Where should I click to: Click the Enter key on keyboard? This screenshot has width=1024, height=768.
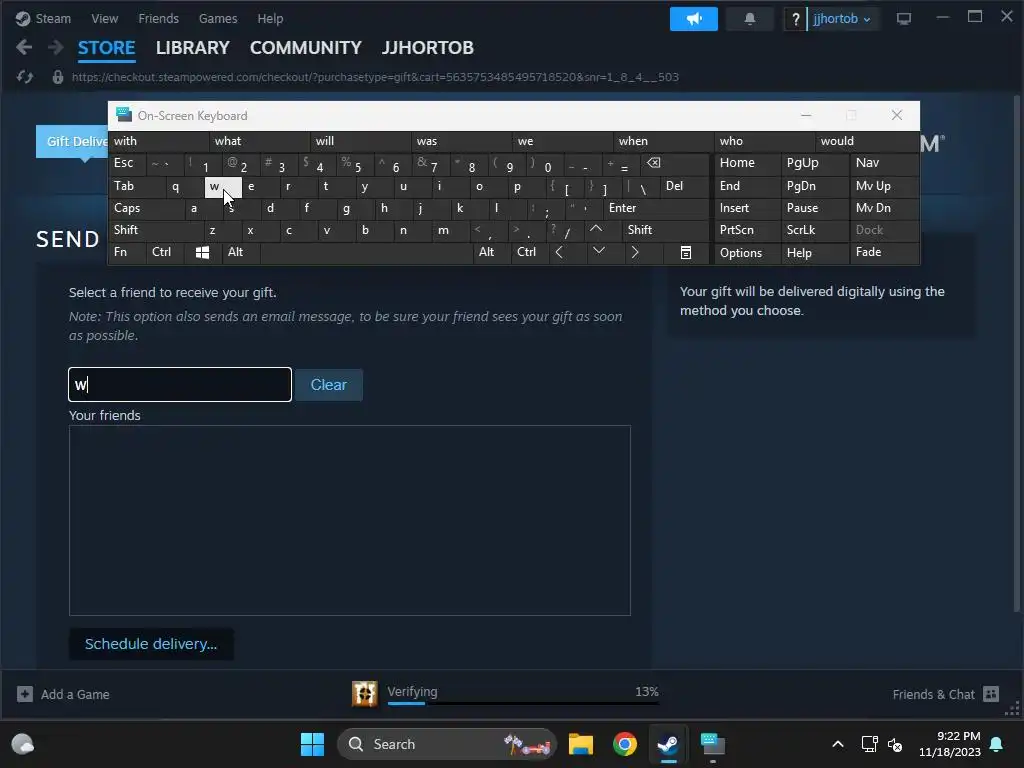[x=656, y=208]
